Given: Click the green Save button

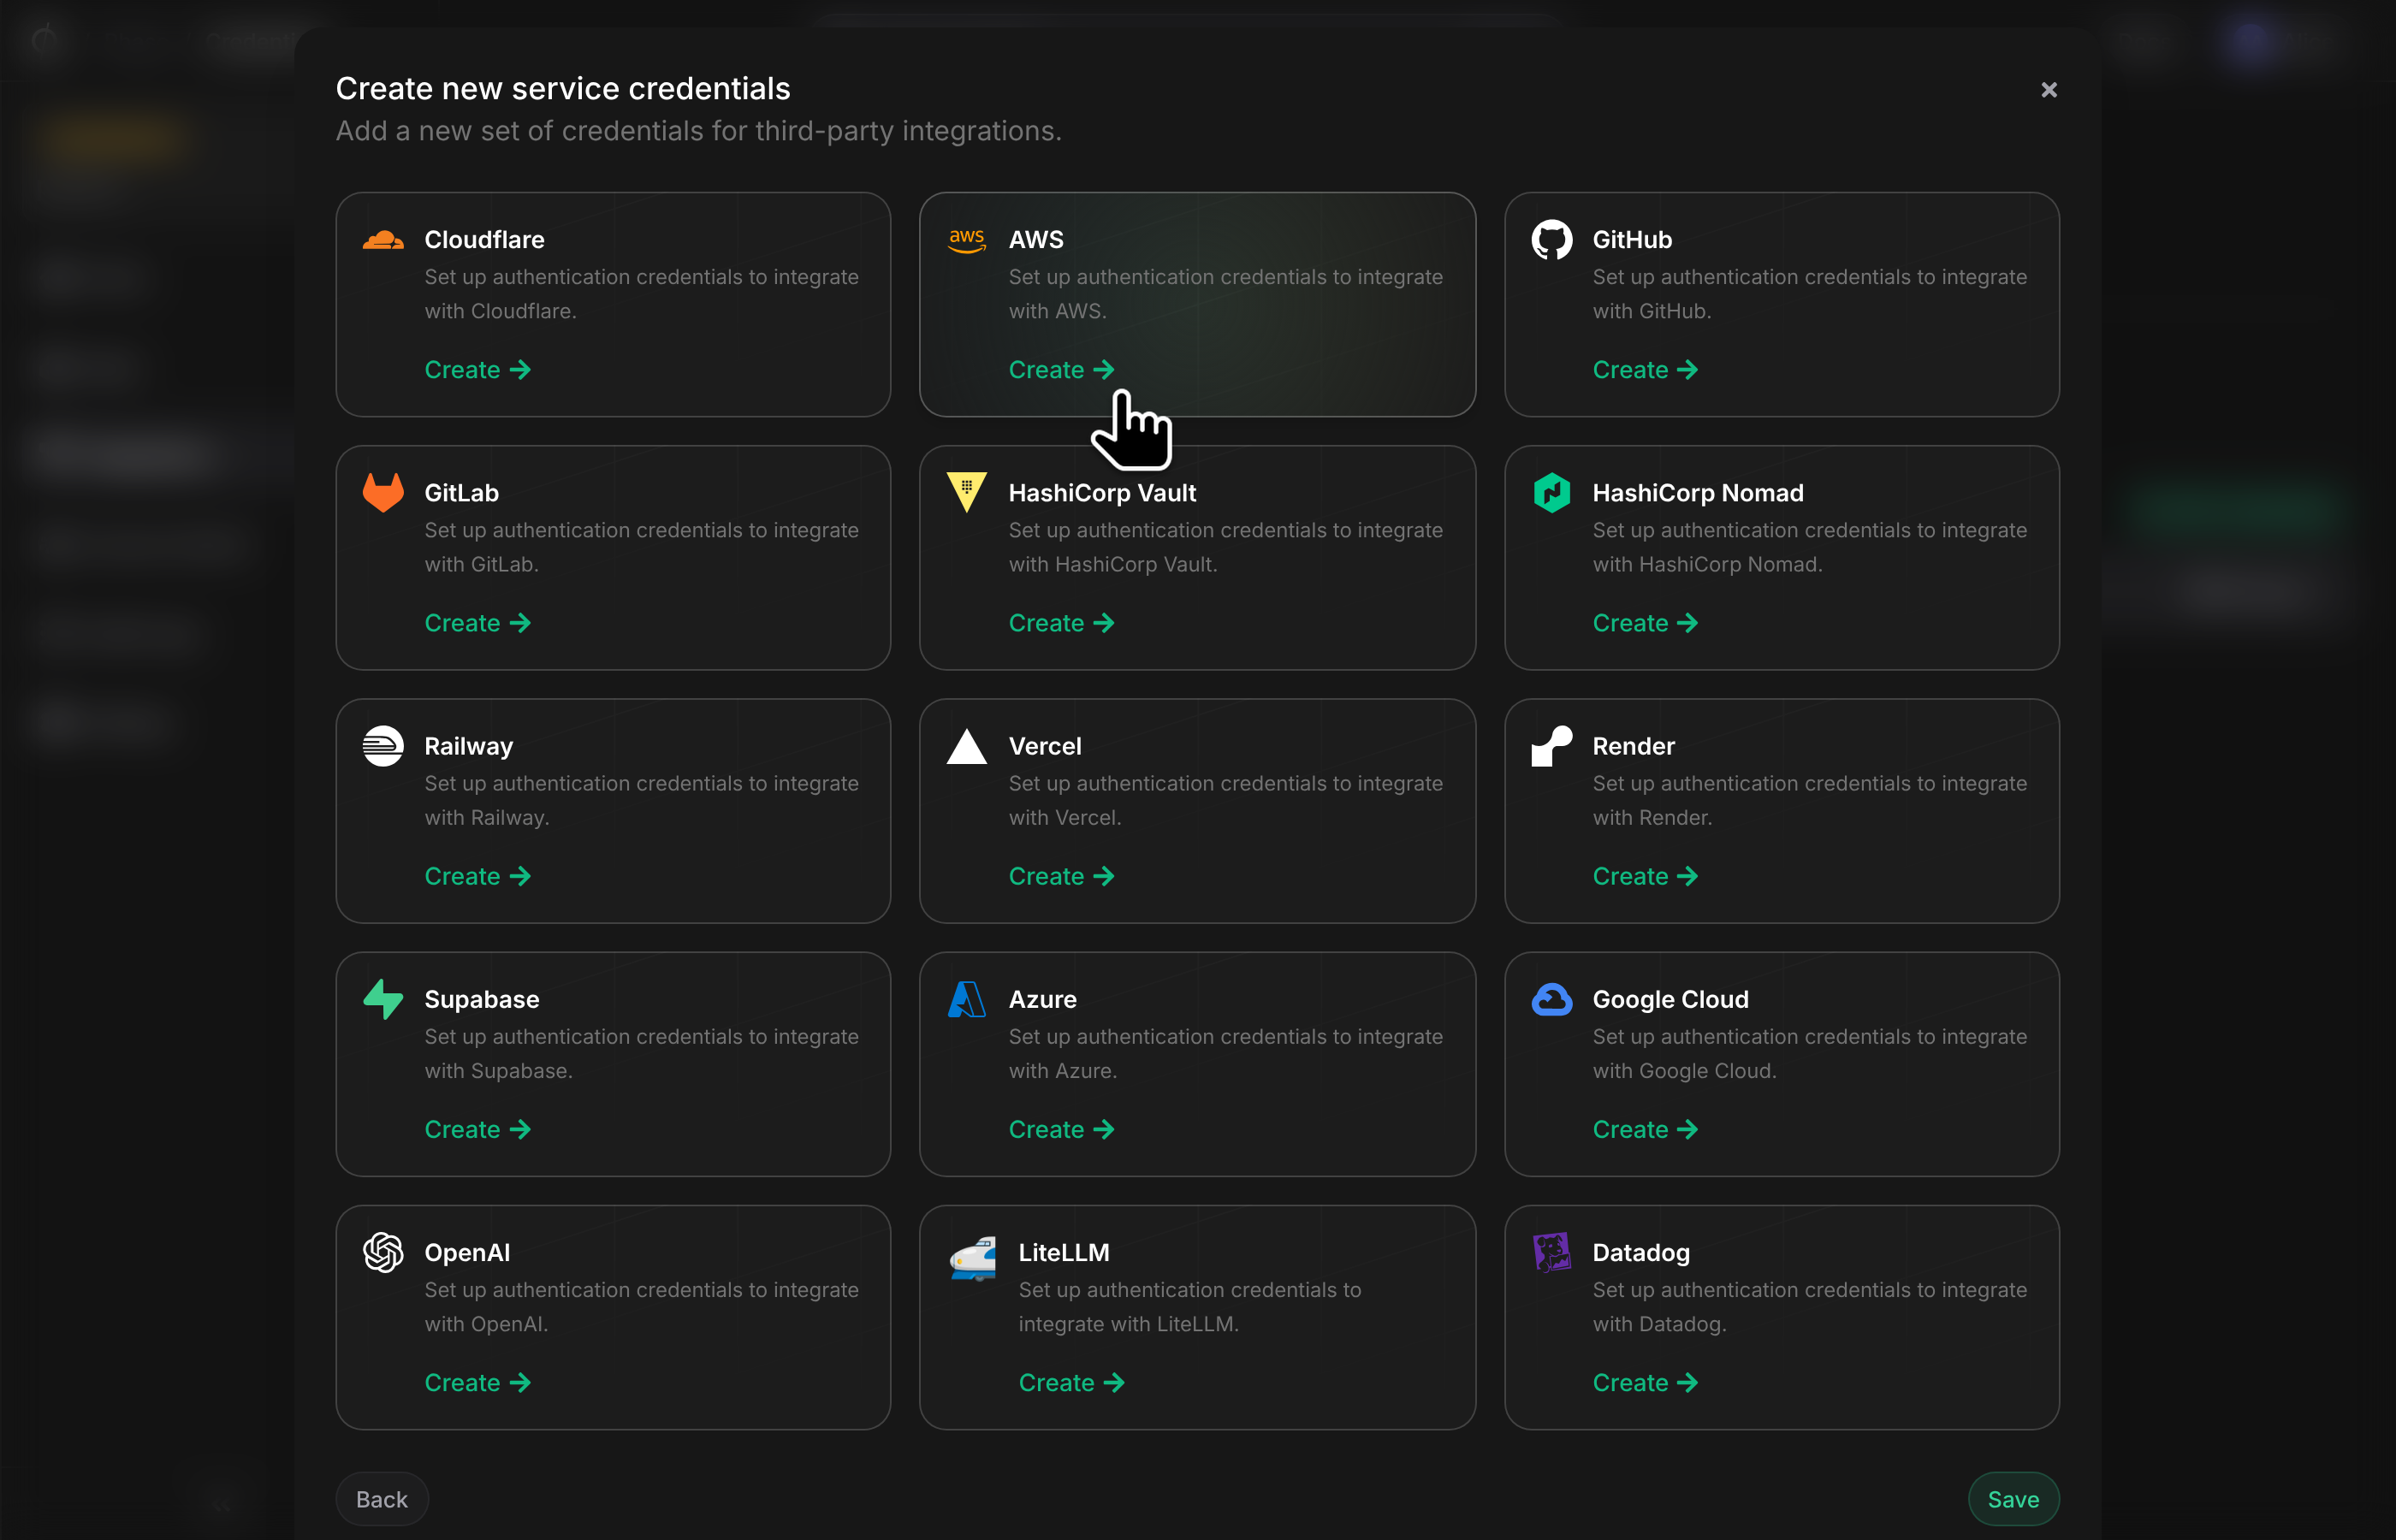Looking at the screenshot, I should (2013, 1499).
